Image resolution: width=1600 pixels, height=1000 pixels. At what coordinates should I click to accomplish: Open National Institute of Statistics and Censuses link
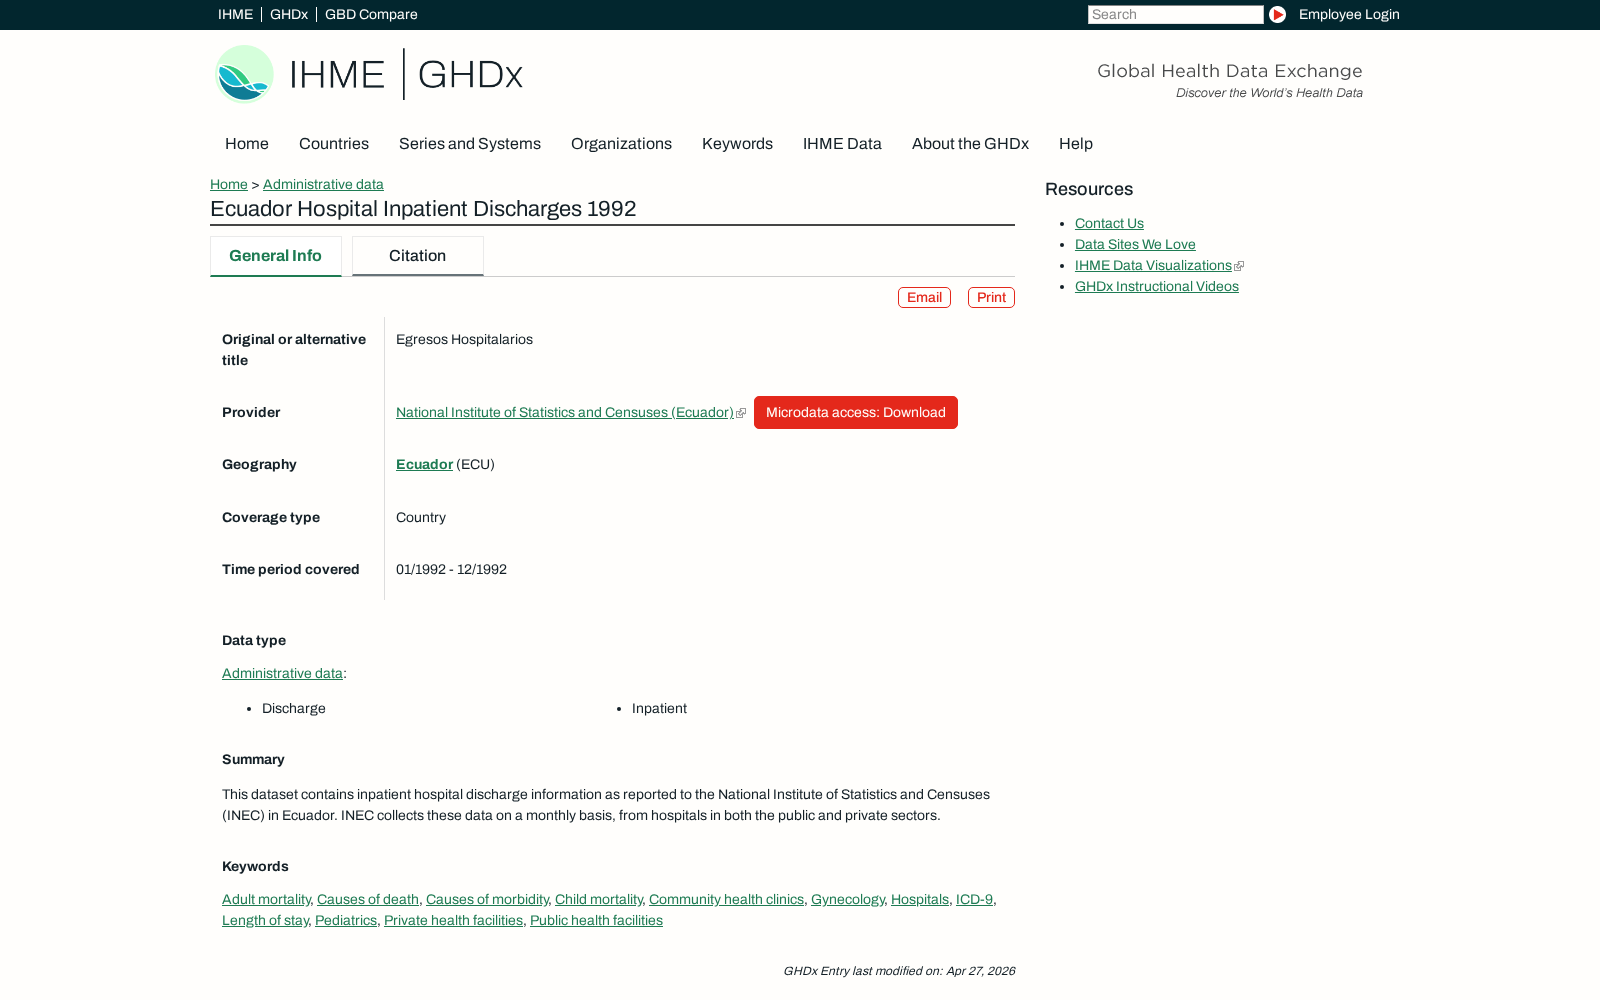pos(564,413)
